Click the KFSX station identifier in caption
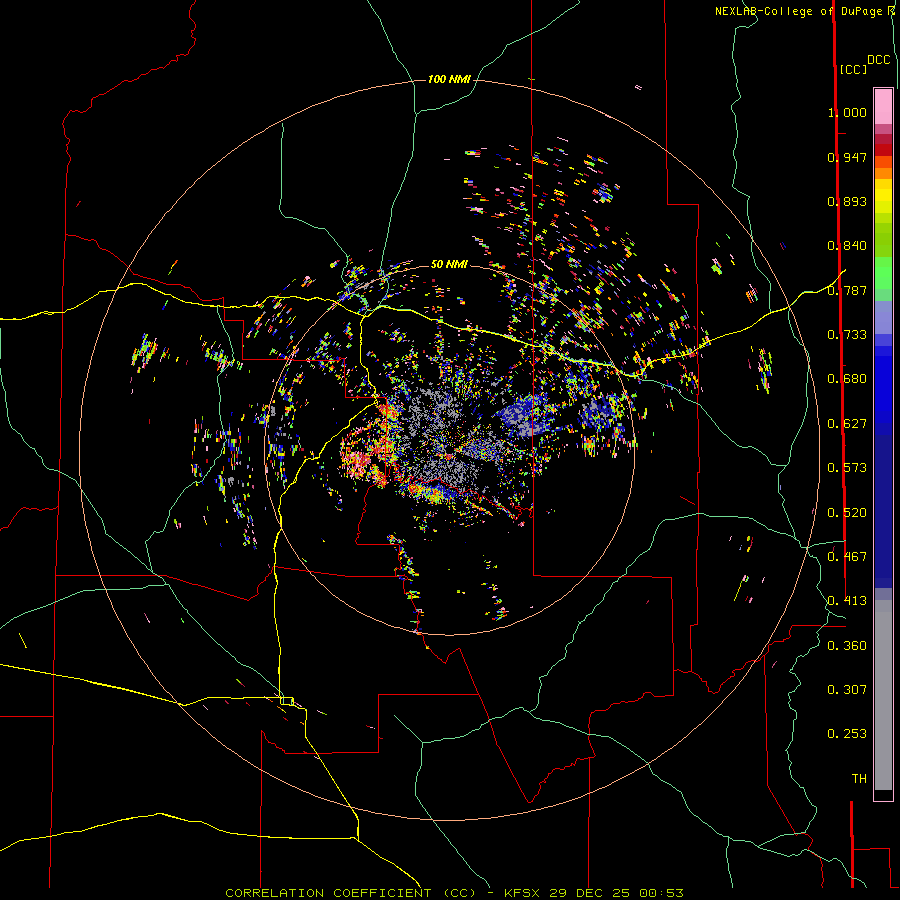 click(x=522, y=893)
